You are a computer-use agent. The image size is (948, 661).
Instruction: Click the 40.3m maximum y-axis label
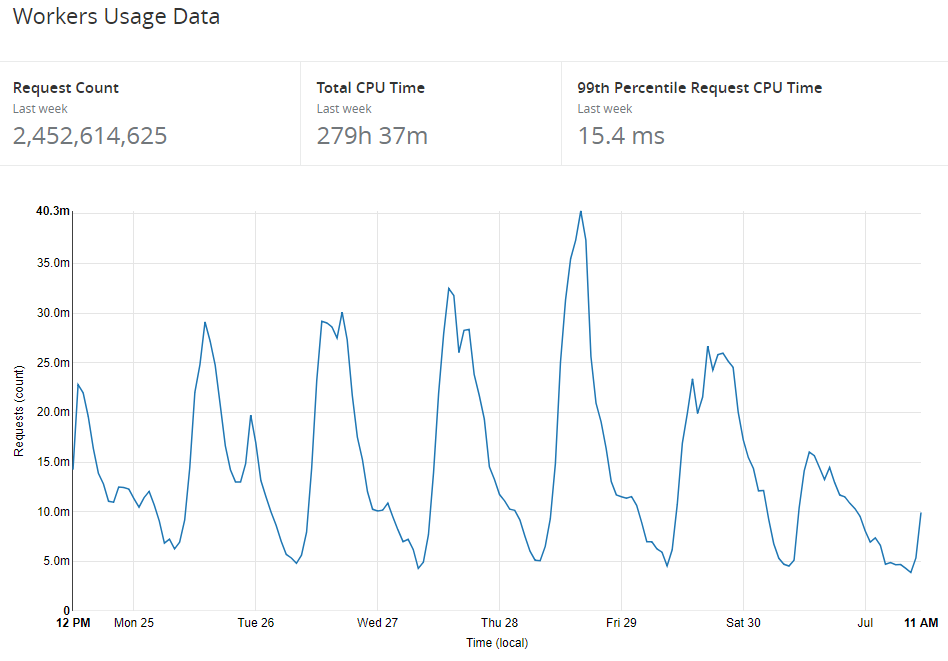click(x=53, y=211)
